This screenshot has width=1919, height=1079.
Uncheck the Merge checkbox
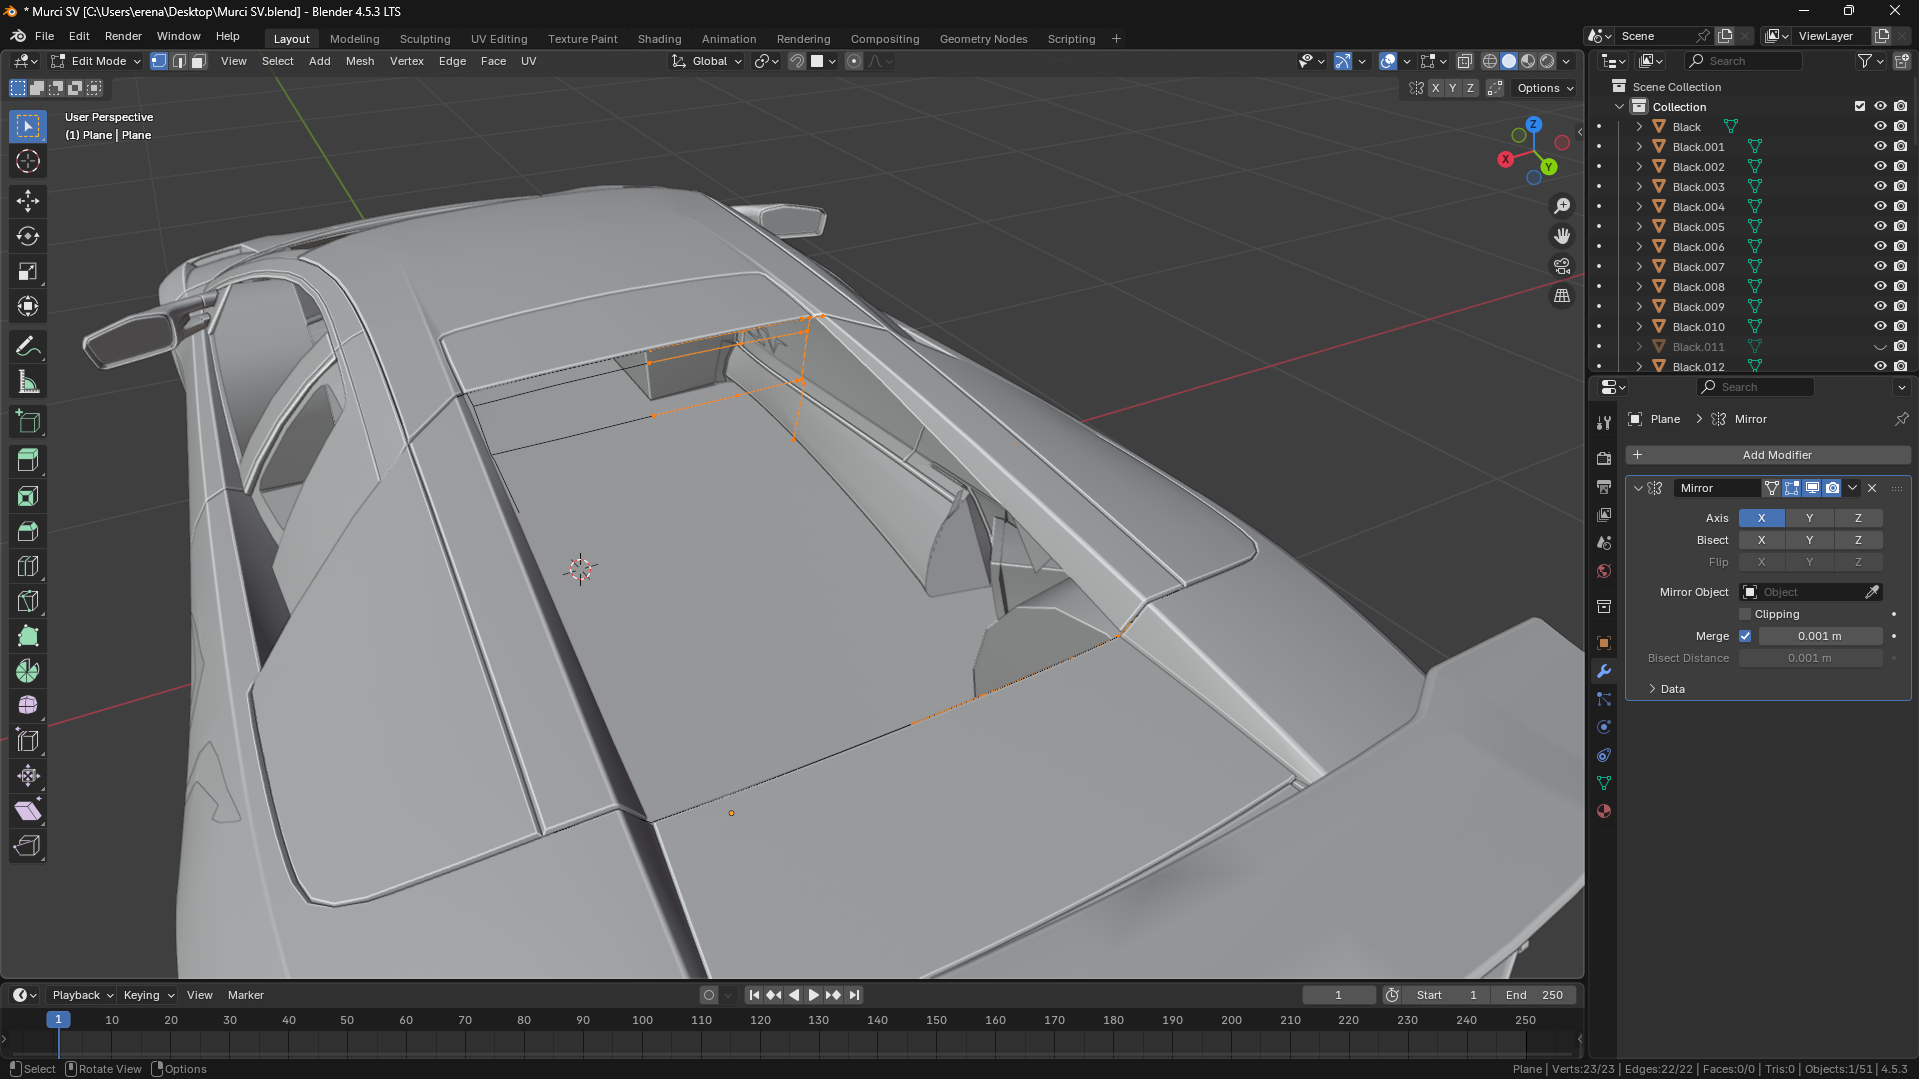click(1746, 636)
